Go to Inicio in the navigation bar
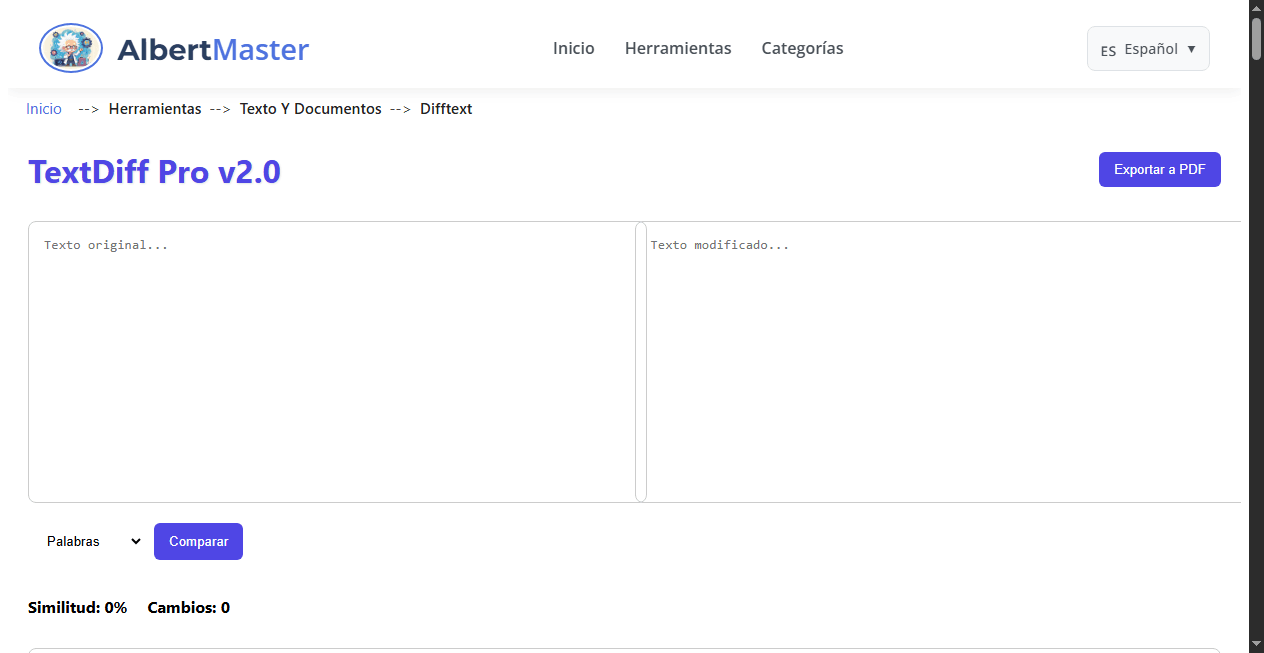The image size is (1264, 653). click(573, 48)
